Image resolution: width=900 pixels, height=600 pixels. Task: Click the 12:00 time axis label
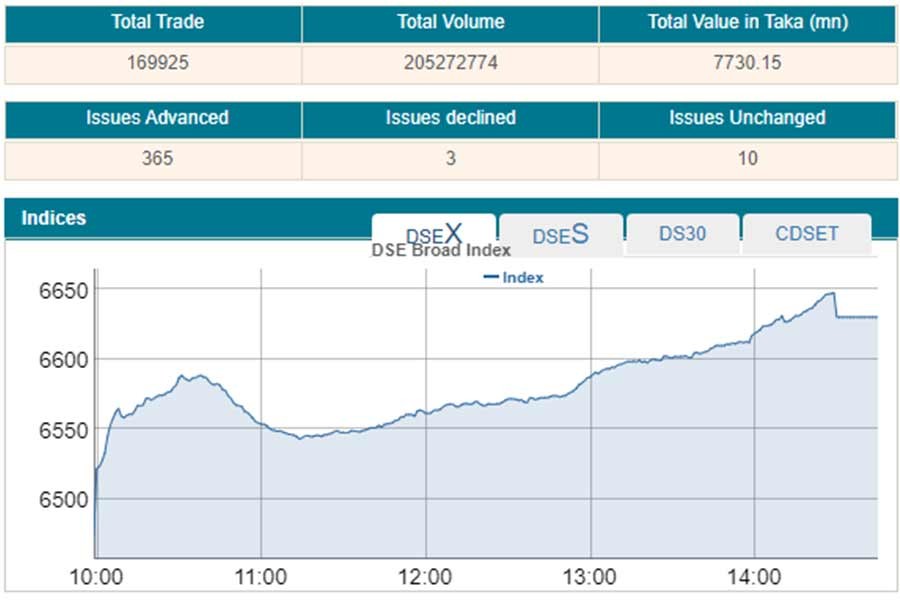pyautogui.click(x=426, y=578)
